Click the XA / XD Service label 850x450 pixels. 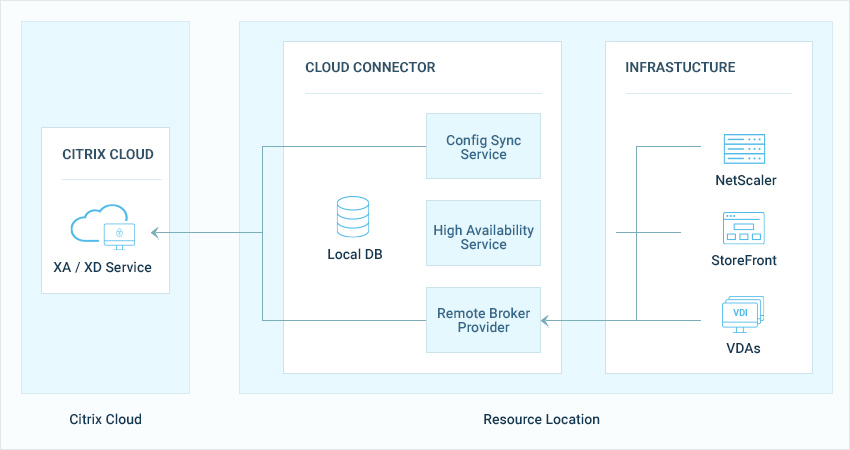point(102,267)
